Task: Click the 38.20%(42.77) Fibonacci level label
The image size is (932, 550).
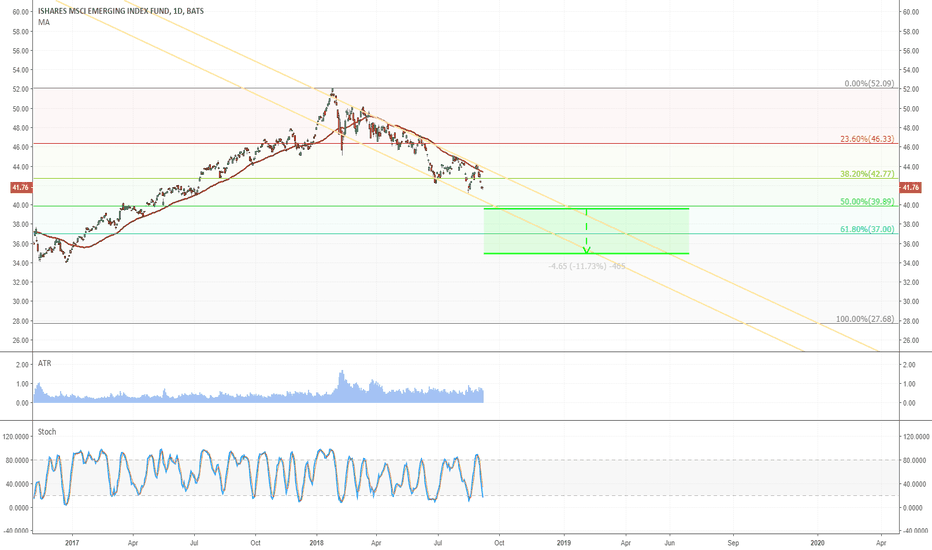Action: point(867,174)
